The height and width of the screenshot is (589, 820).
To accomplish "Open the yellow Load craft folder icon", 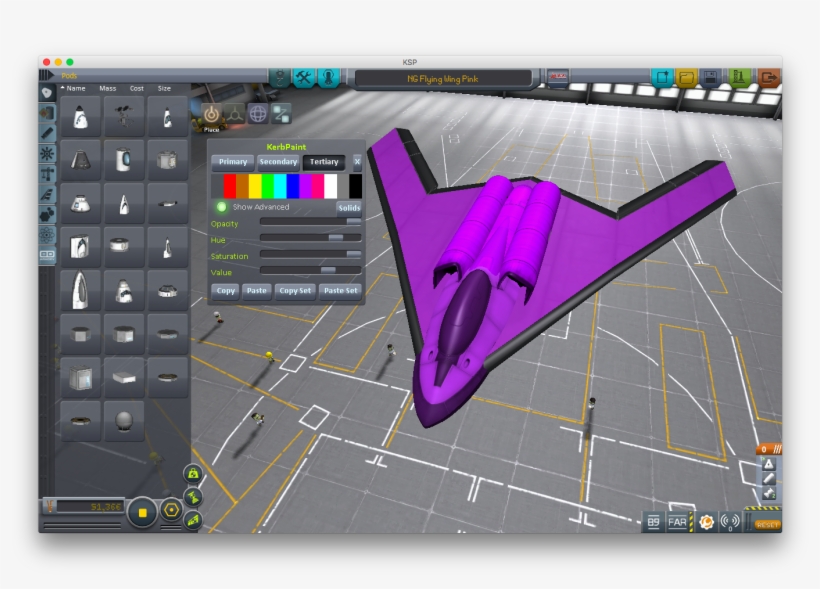I will click(686, 78).
